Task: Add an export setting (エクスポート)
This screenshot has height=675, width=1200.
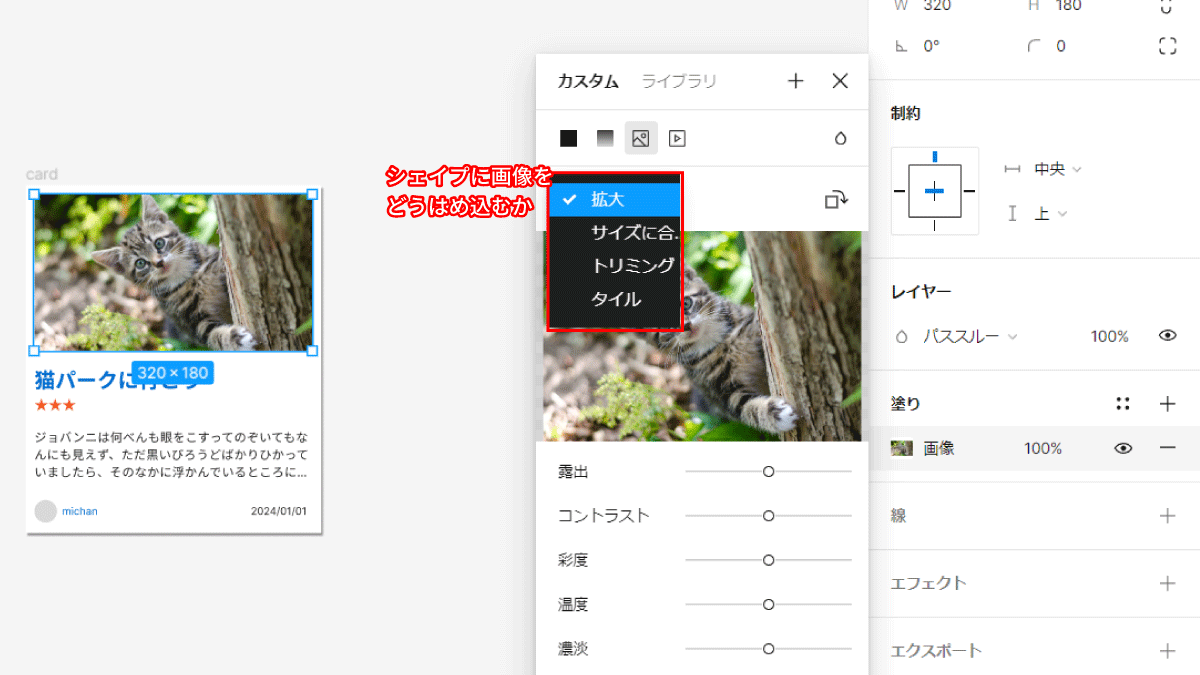Action: tap(1167, 651)
